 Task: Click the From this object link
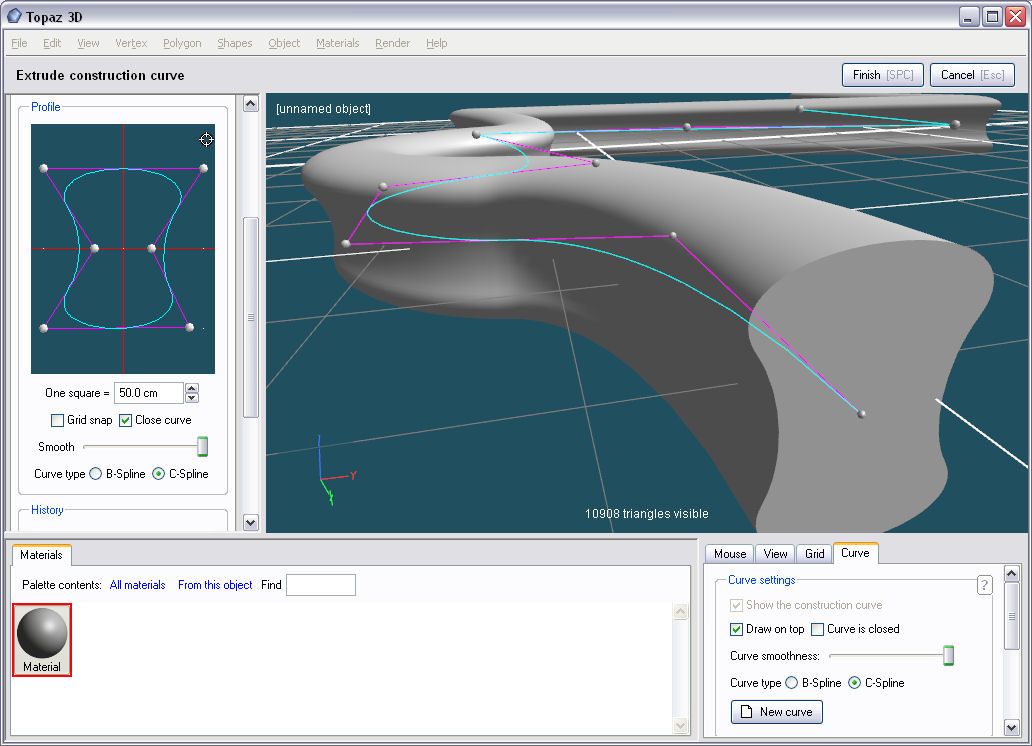215,585
